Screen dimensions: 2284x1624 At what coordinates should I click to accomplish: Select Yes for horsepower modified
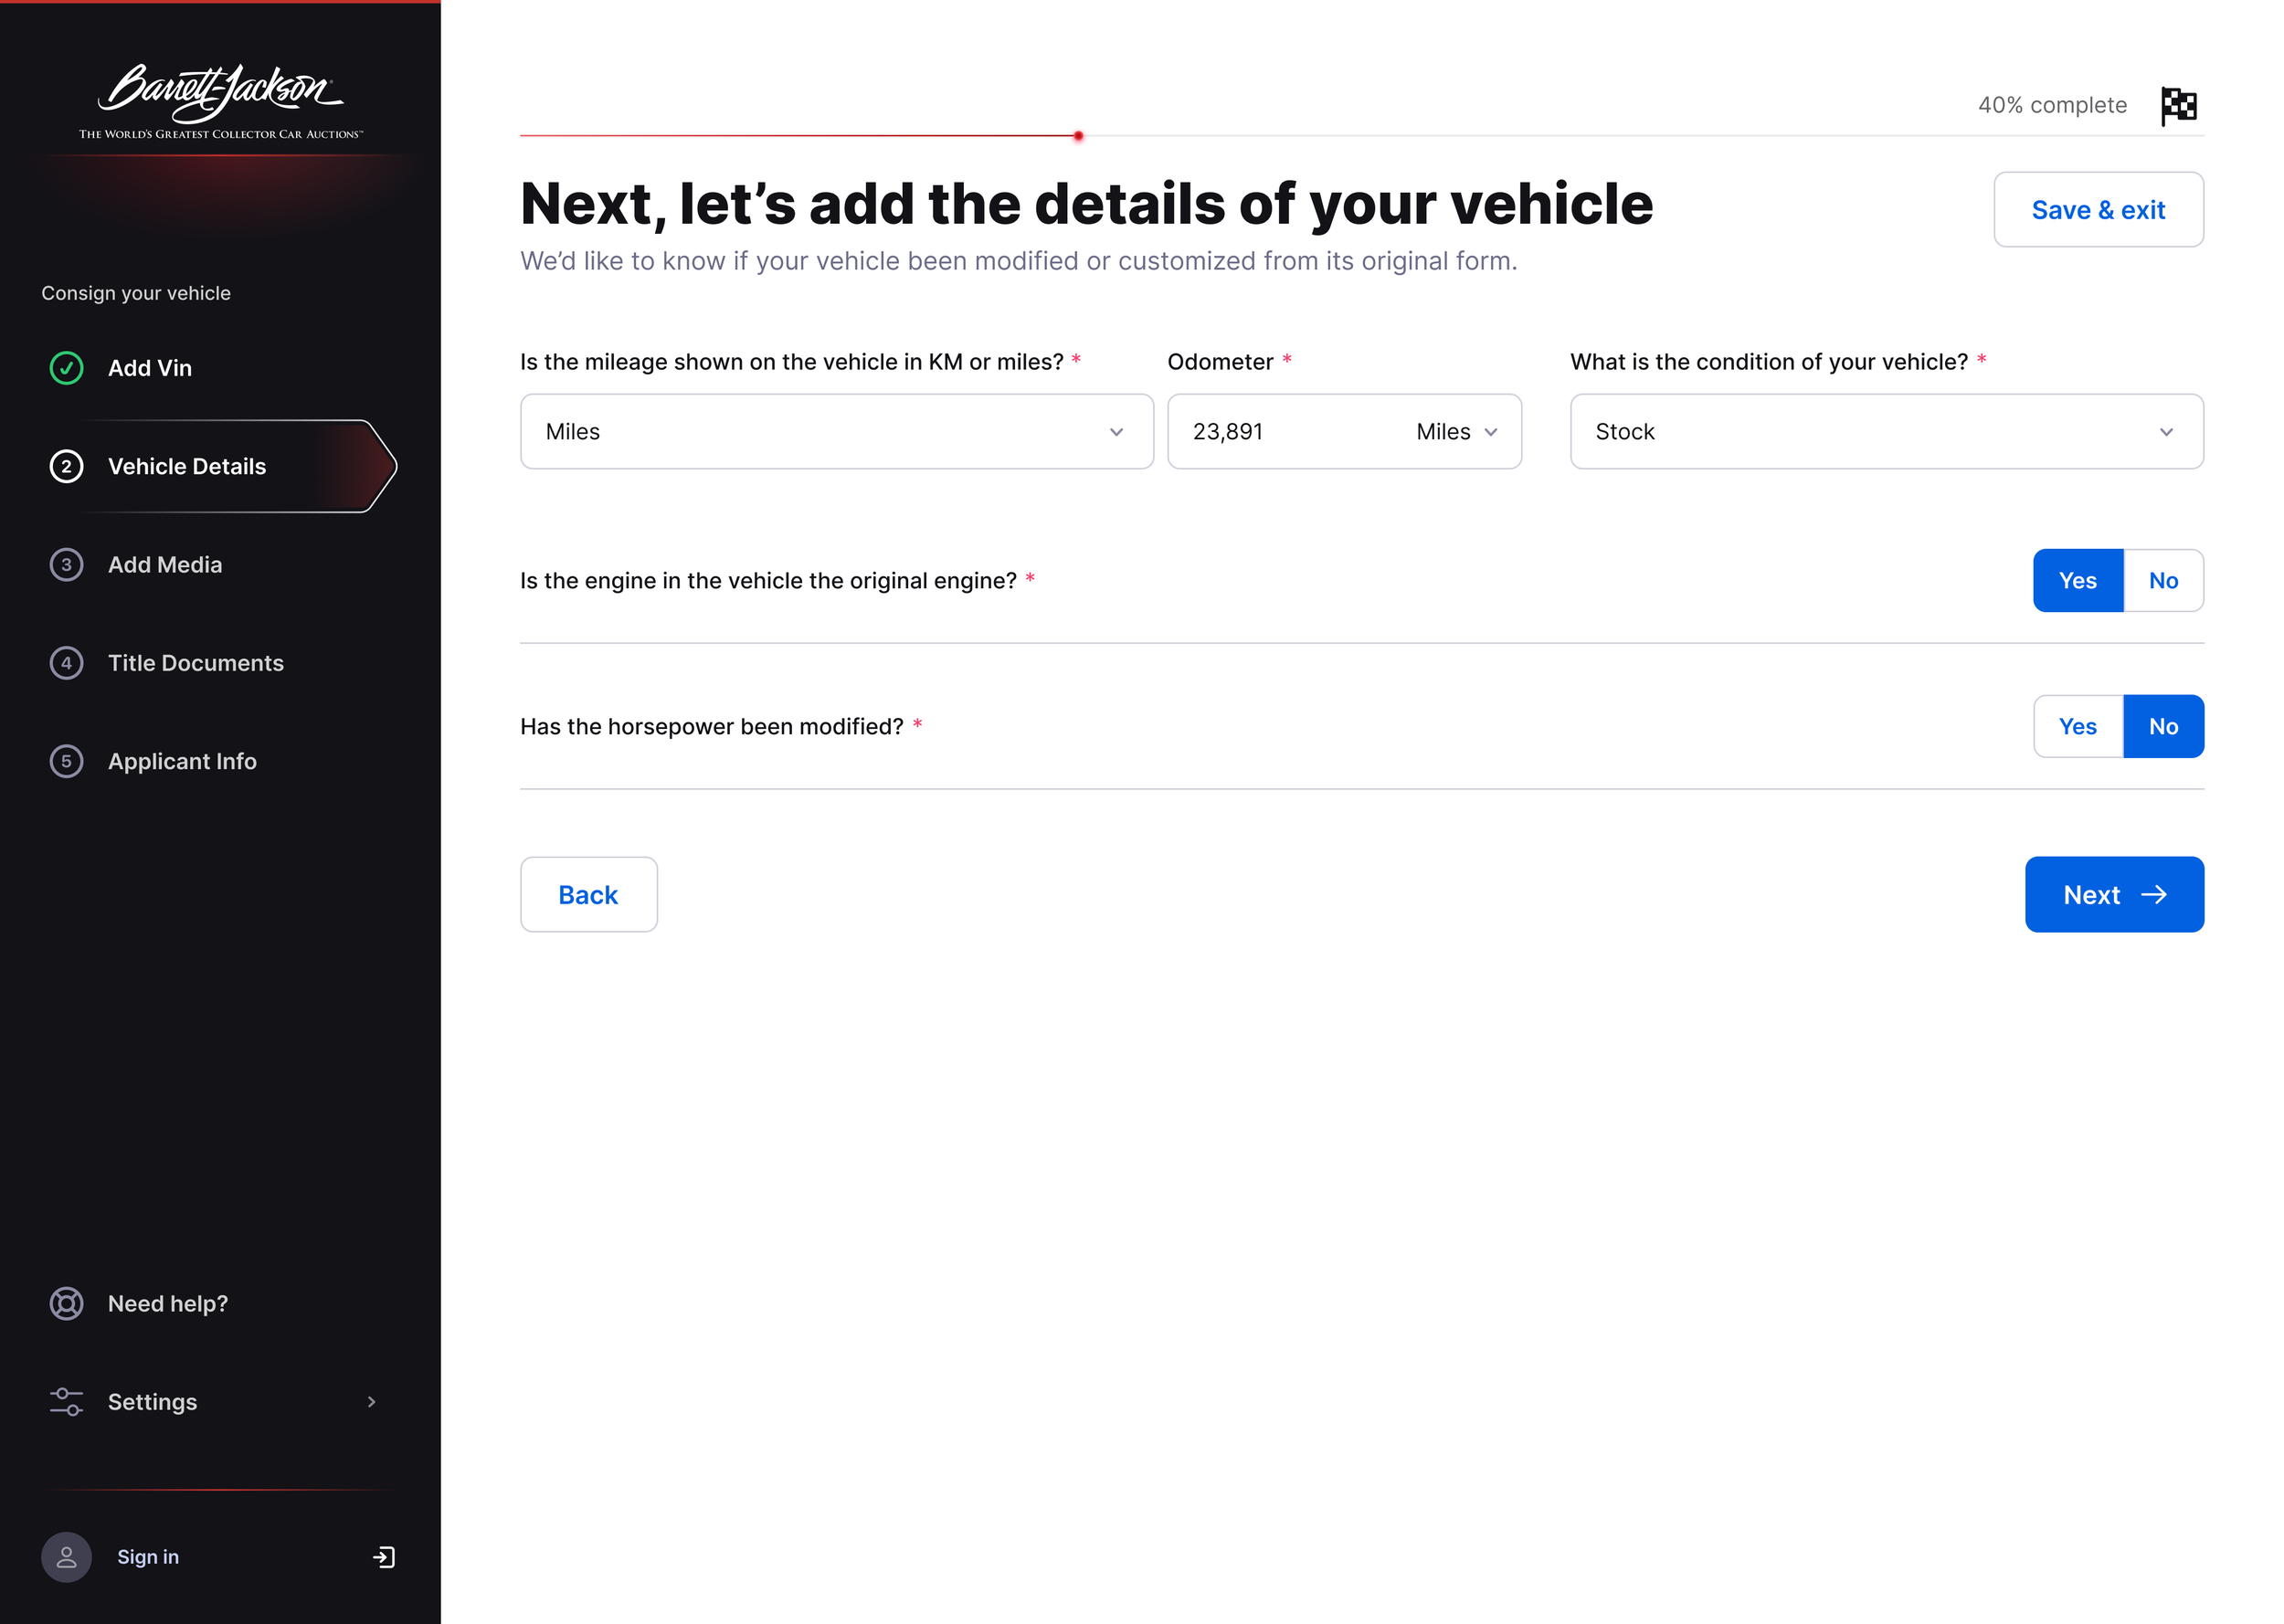coord(2077,726)
